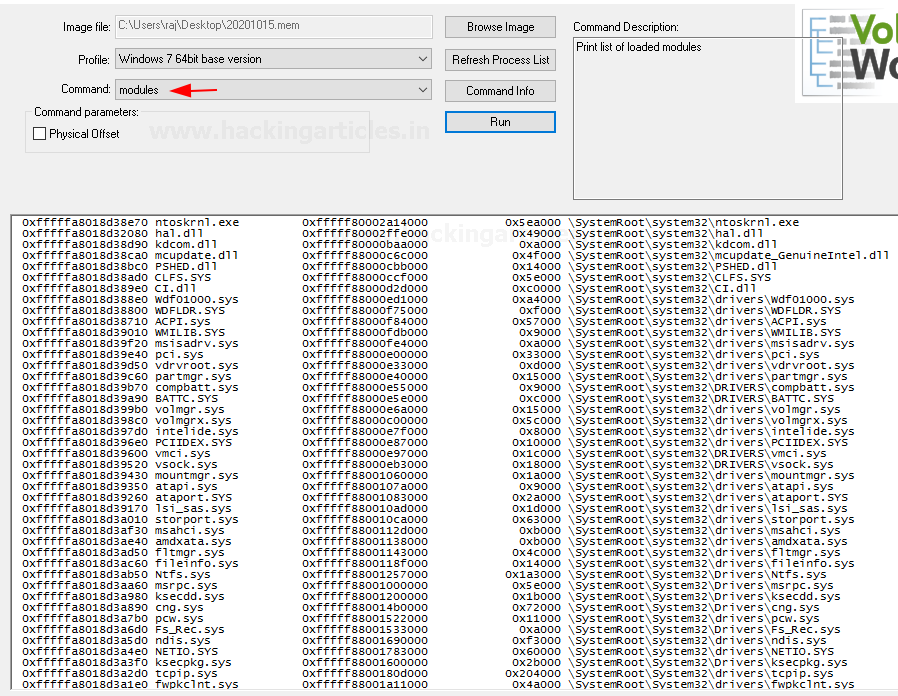Select the ACPI.sys module row

pyautogui.click(x=183, y=322)
